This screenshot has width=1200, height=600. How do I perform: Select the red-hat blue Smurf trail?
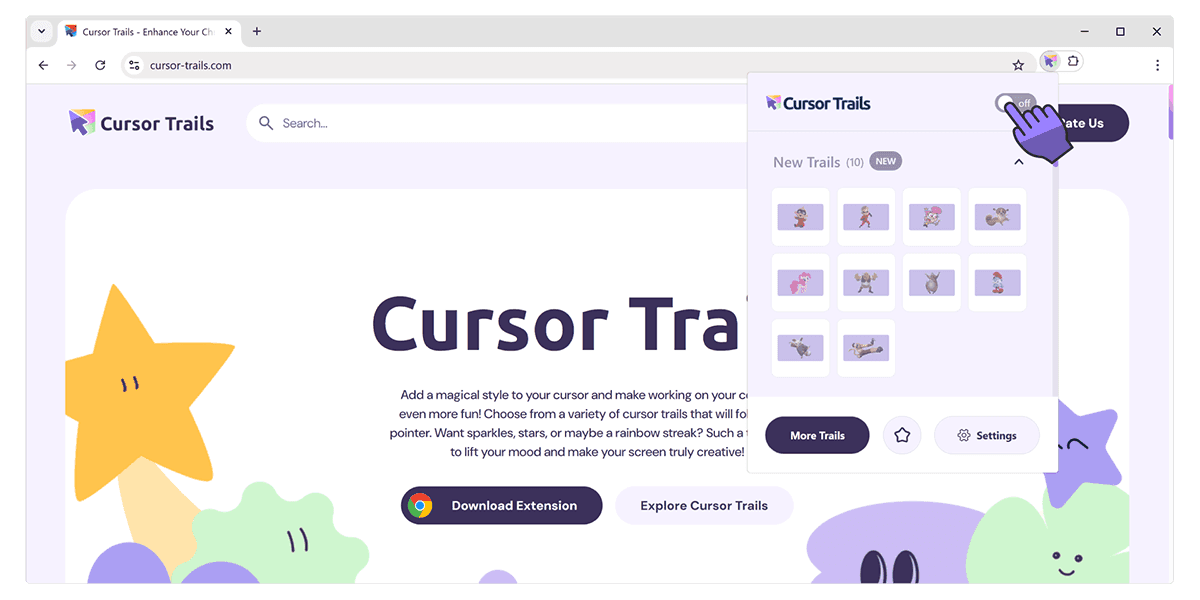[x=997, y=282]
